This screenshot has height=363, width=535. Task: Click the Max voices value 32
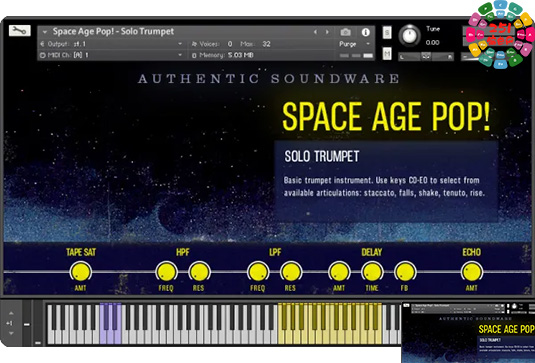[266, 44]
